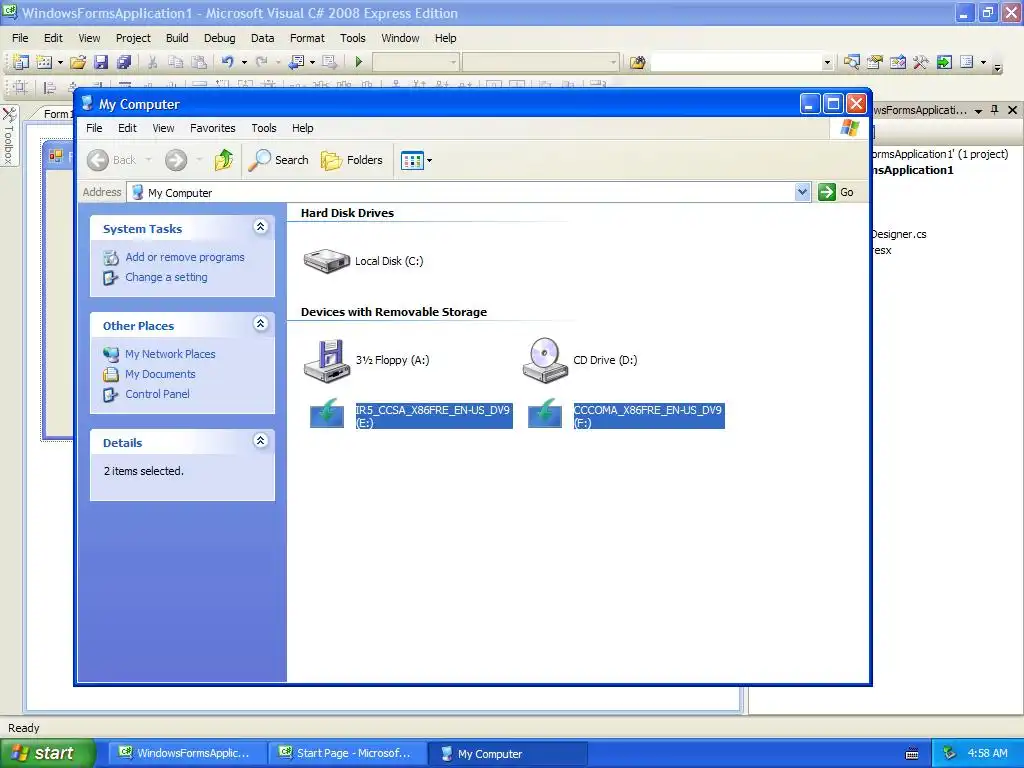Click Navigate Backward icon in Visual C# toolbar
1024x768 pixels.
coord(296,62)
